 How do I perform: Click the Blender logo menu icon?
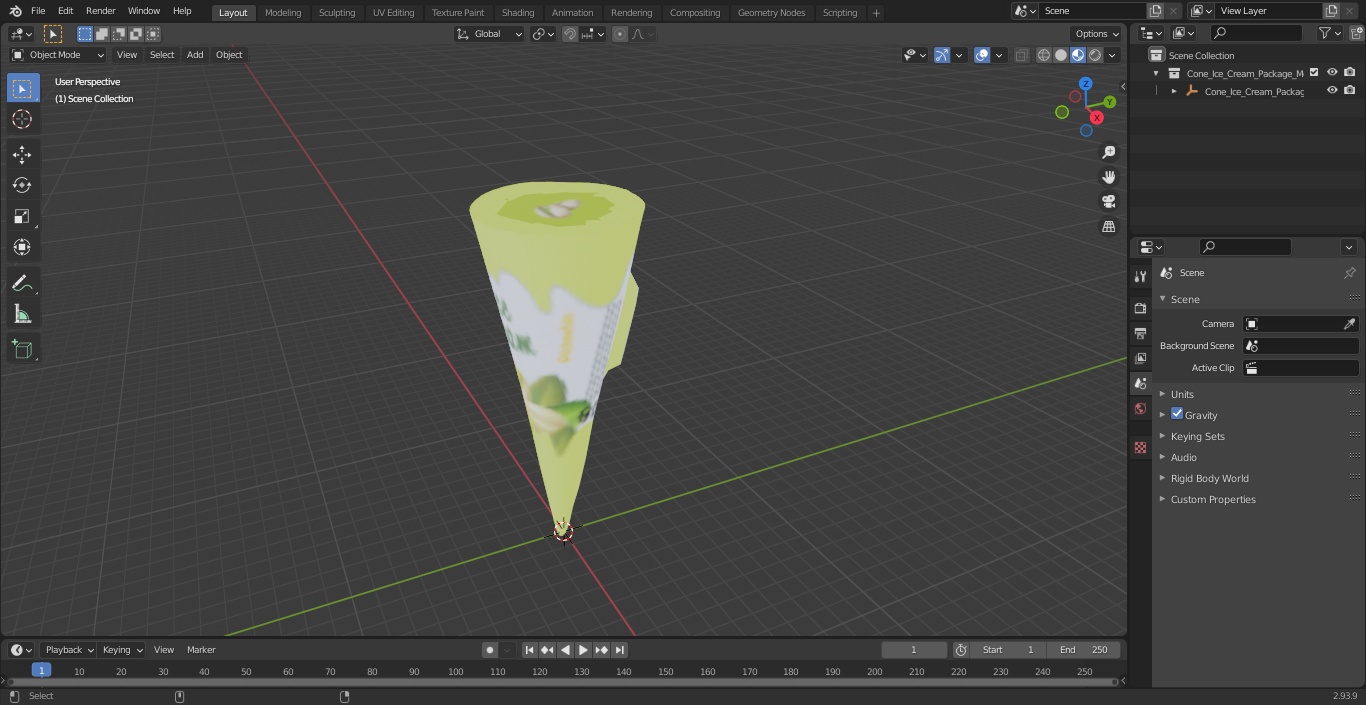coord(15,11)
